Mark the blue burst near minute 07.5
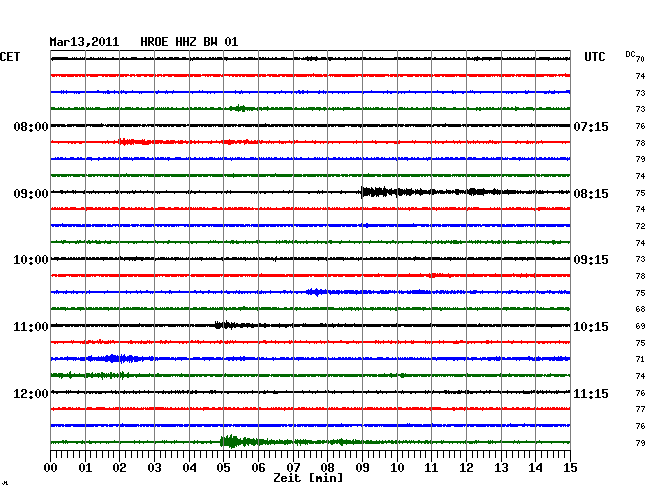The image size is (650, 494). click(x=317, y=292)
